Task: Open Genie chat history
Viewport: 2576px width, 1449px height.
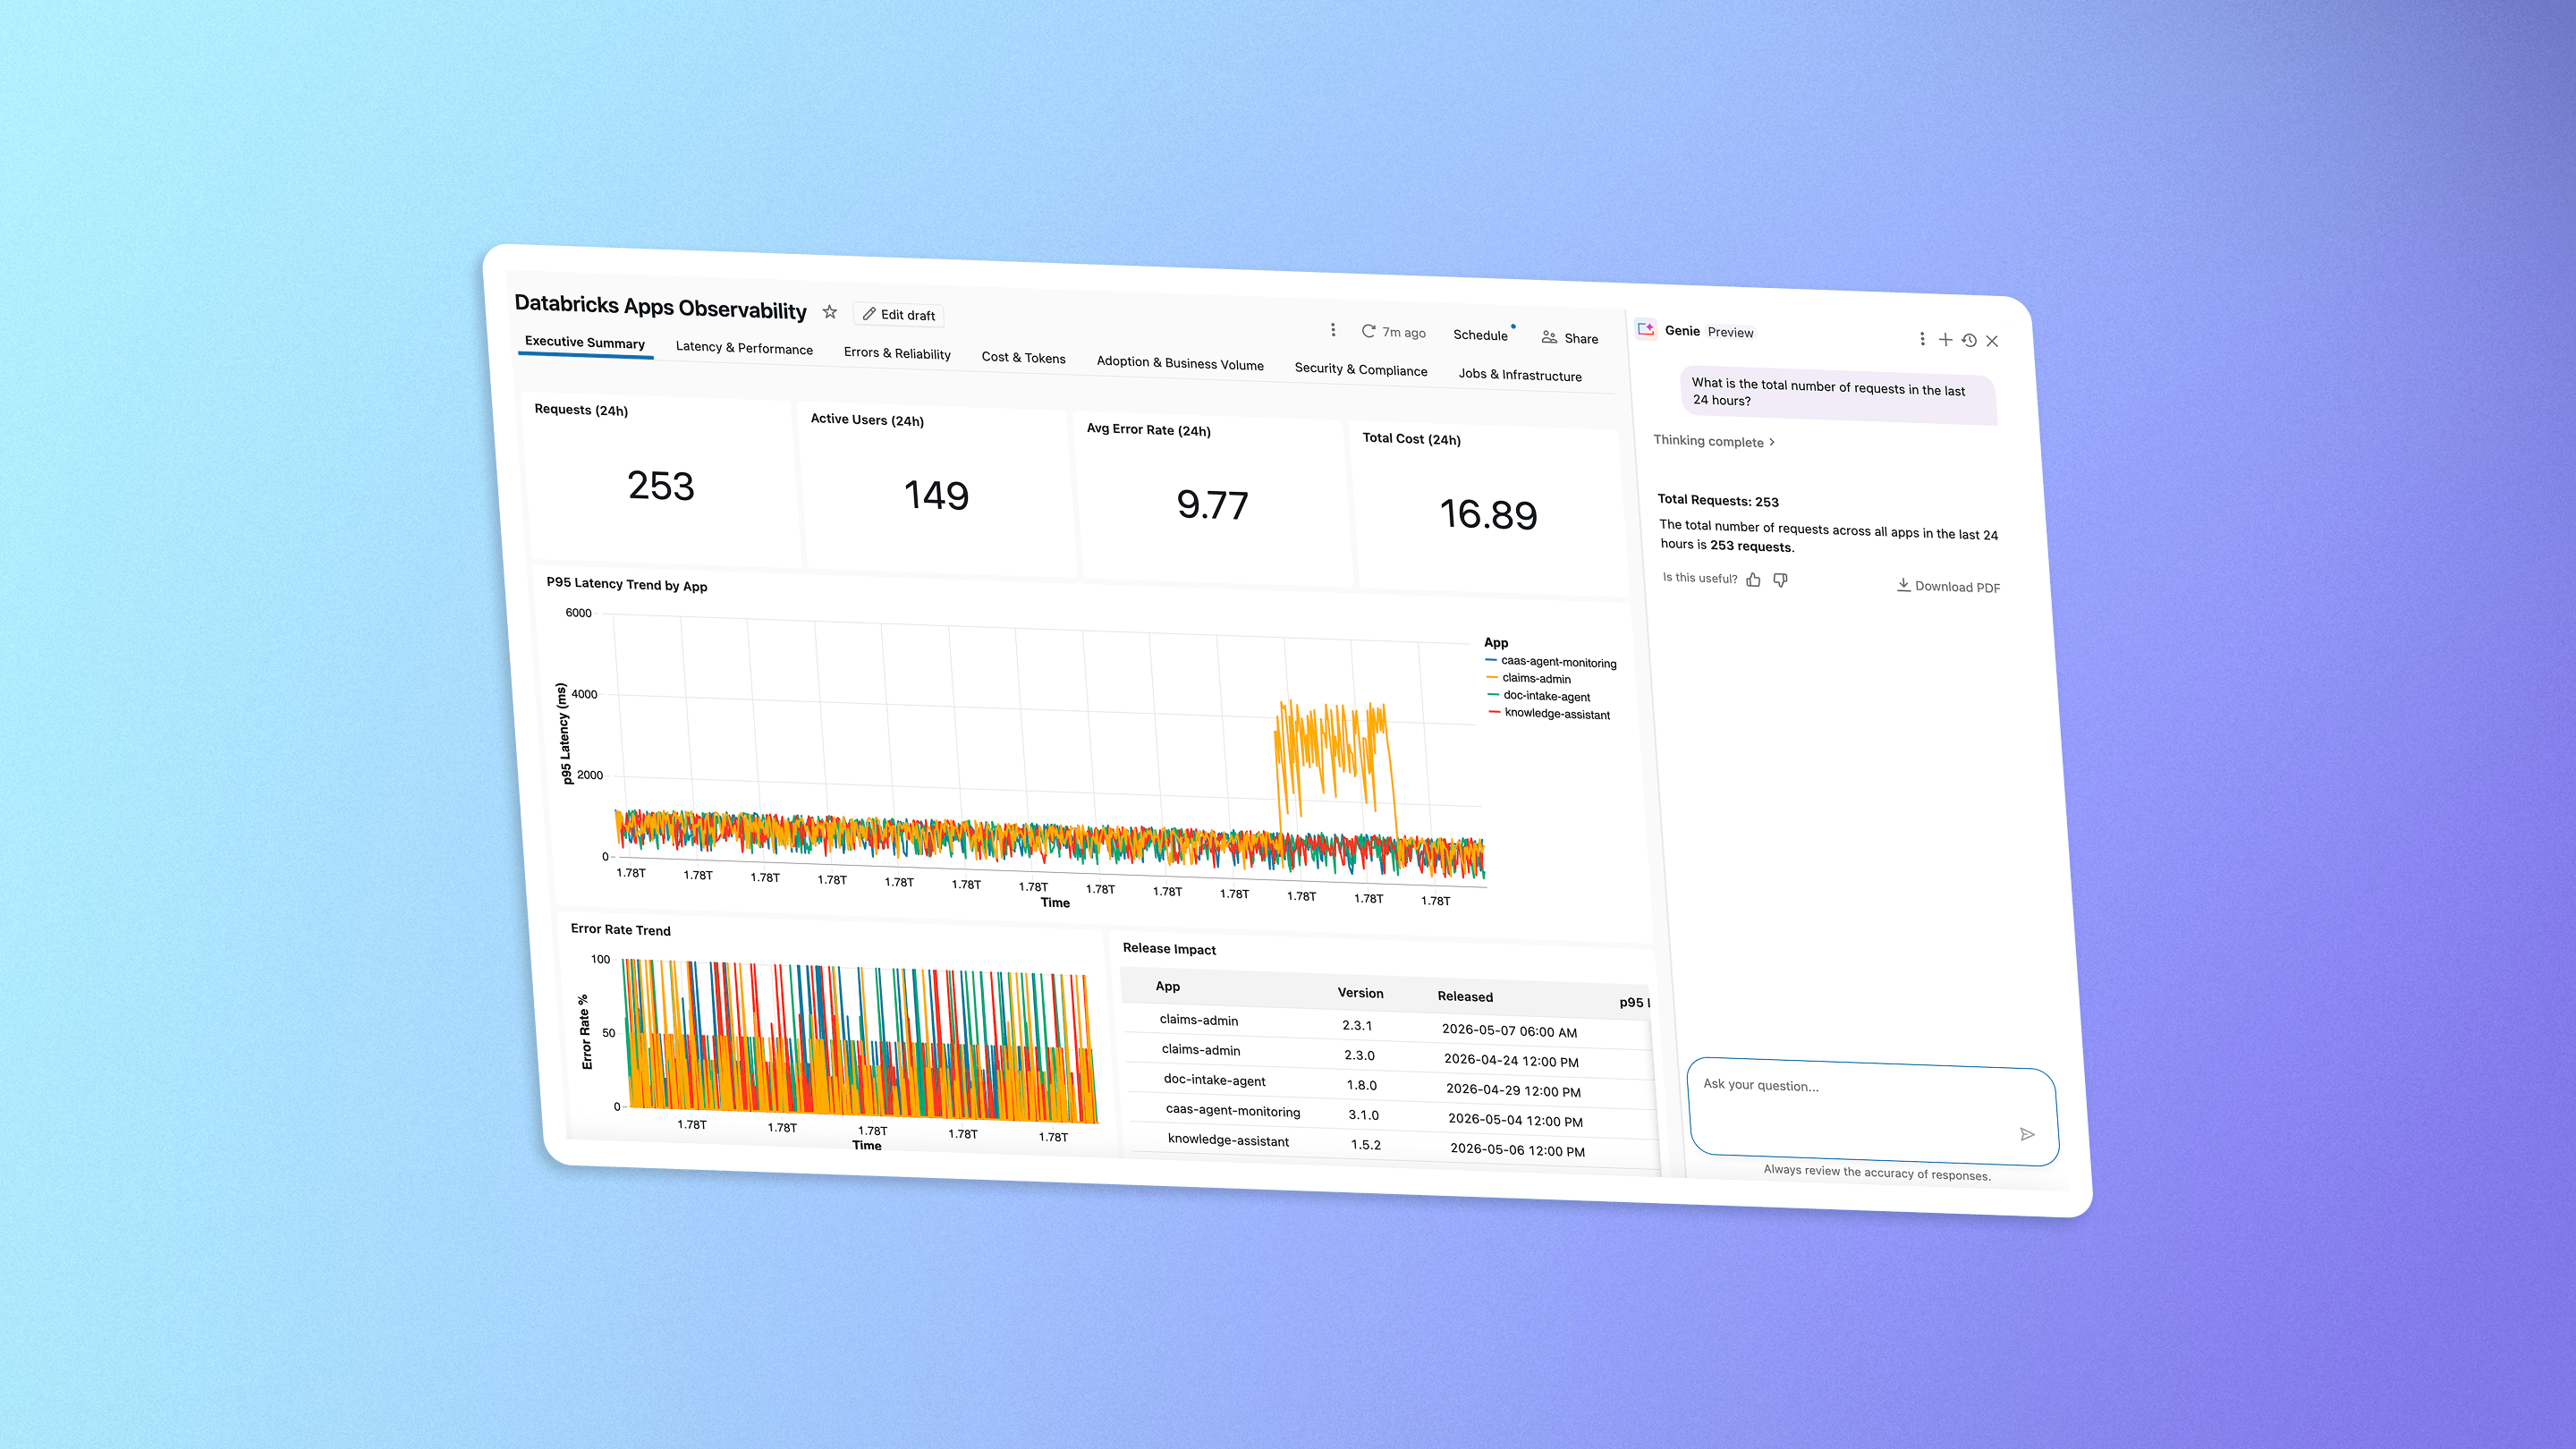Action: (x=1969, y=340)
